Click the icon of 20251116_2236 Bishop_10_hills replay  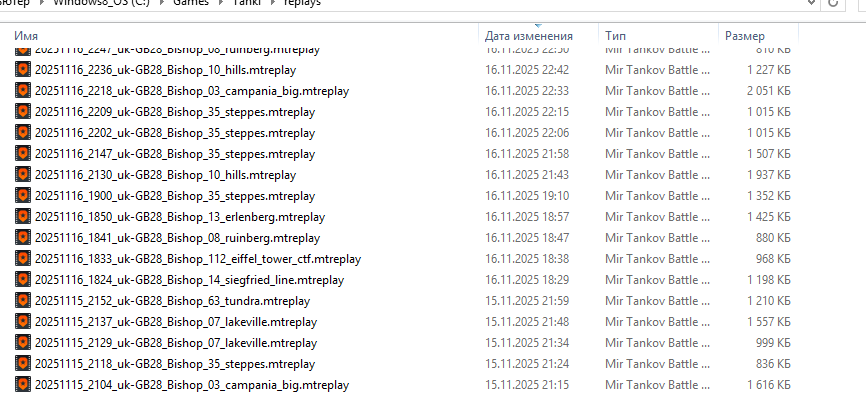(23, 70)
